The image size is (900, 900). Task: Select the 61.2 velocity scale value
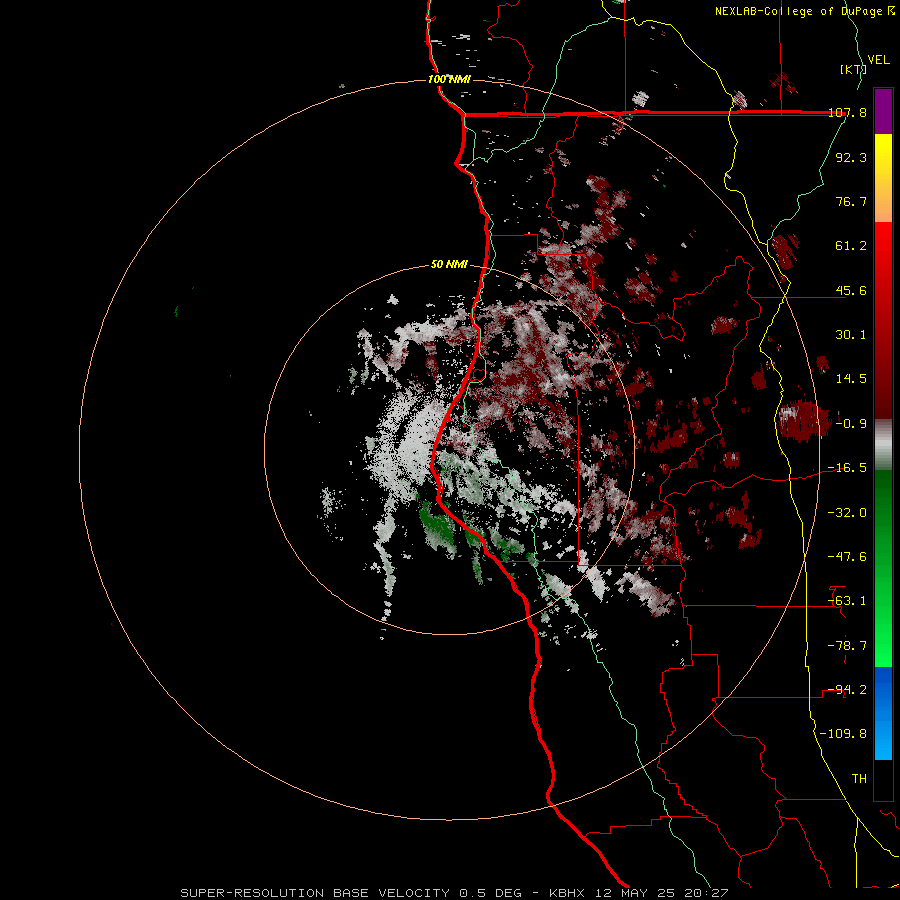click(x=851, y=246)
